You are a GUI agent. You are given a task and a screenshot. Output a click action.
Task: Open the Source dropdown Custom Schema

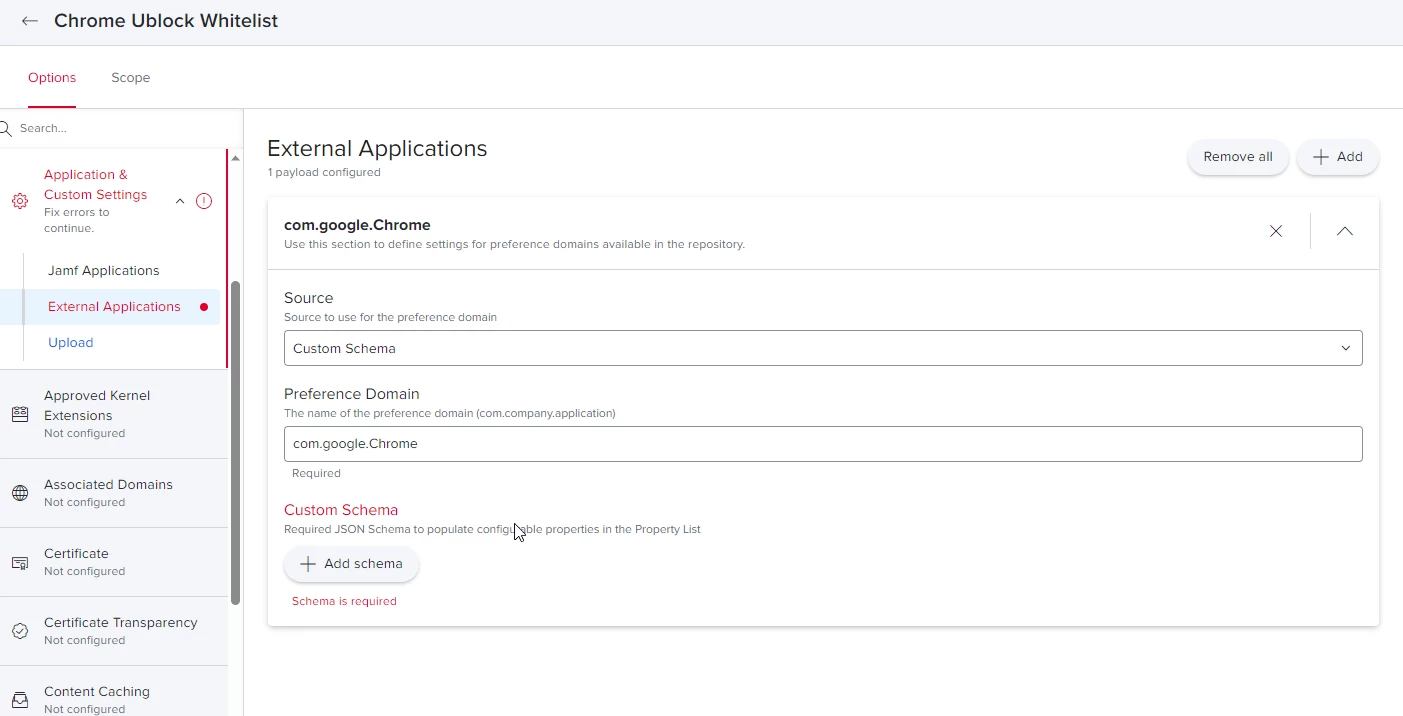pyautogui.click(x=823, y=348)
